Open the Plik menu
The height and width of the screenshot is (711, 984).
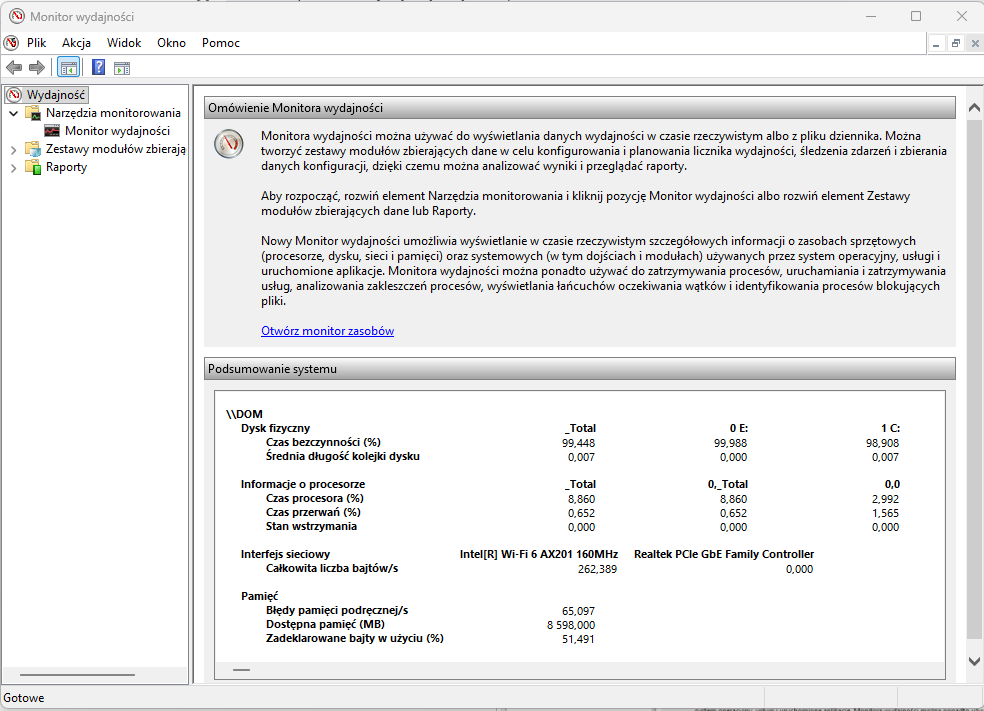pyautogui.click(x=36, y=43)
